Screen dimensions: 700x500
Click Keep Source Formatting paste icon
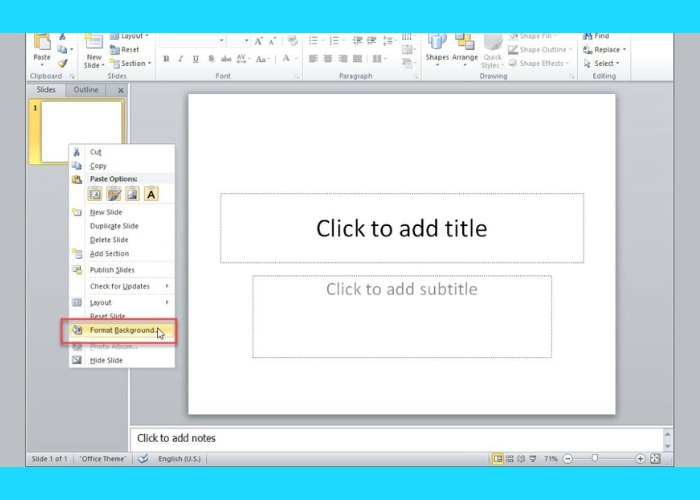114,194
